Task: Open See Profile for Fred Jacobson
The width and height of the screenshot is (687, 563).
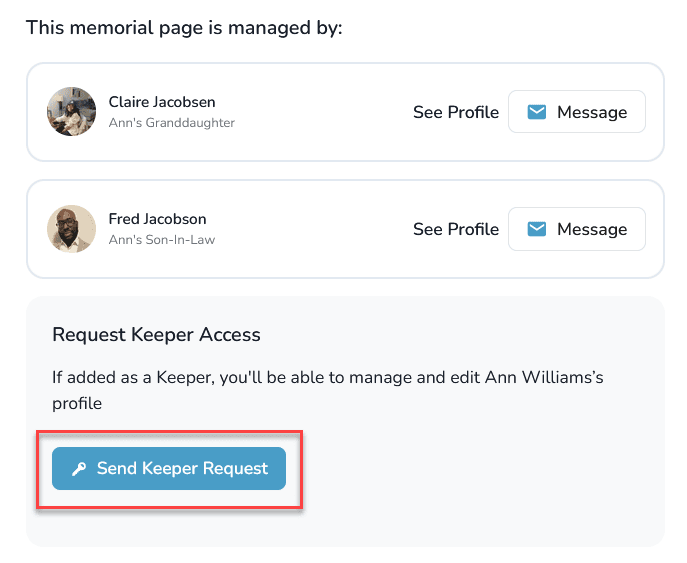Action: click(x=455, y=229)
